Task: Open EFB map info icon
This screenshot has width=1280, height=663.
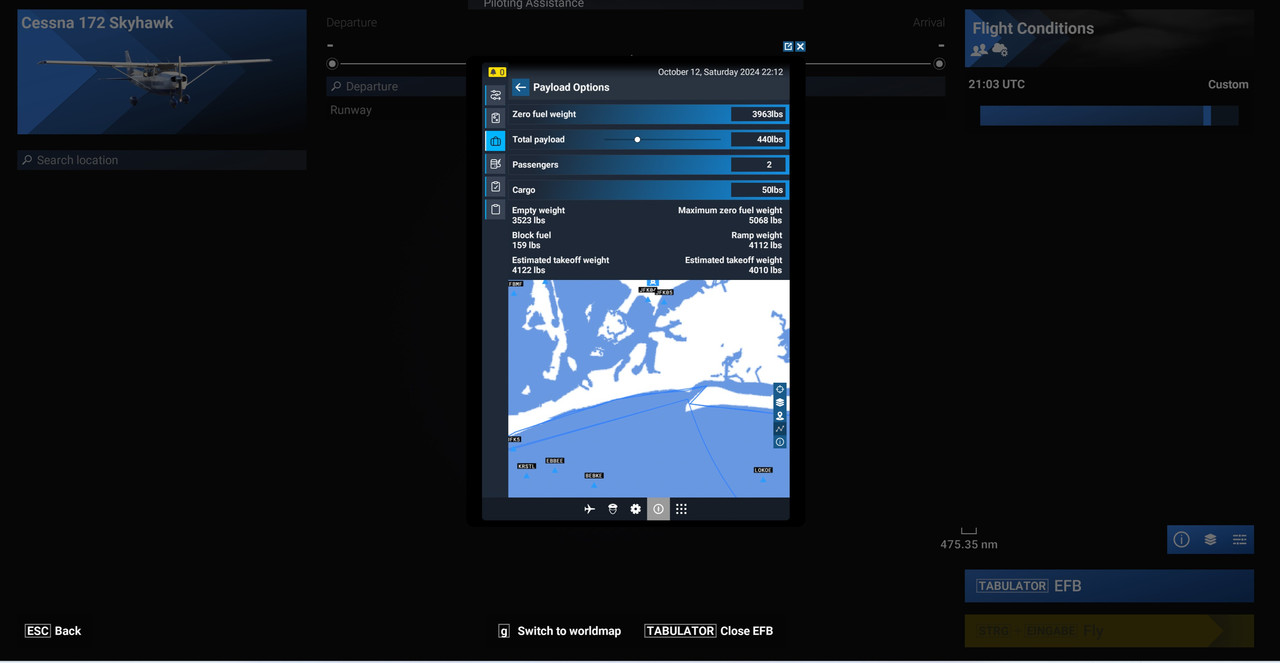Action: [x=780, y=441]
